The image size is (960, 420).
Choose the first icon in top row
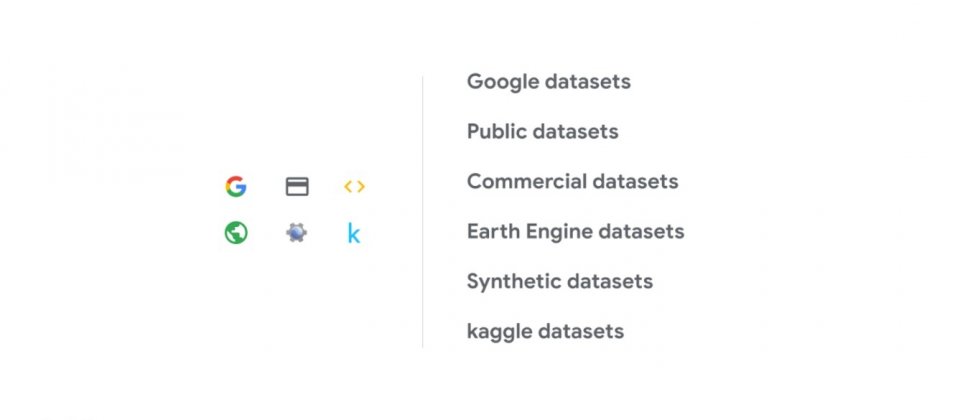click(236, 186)
